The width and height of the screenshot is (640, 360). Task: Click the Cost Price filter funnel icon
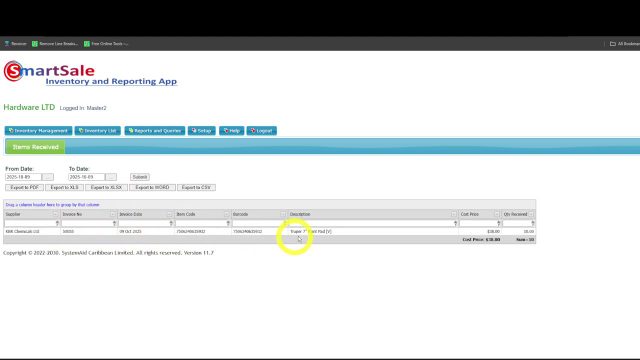point(498,223)
